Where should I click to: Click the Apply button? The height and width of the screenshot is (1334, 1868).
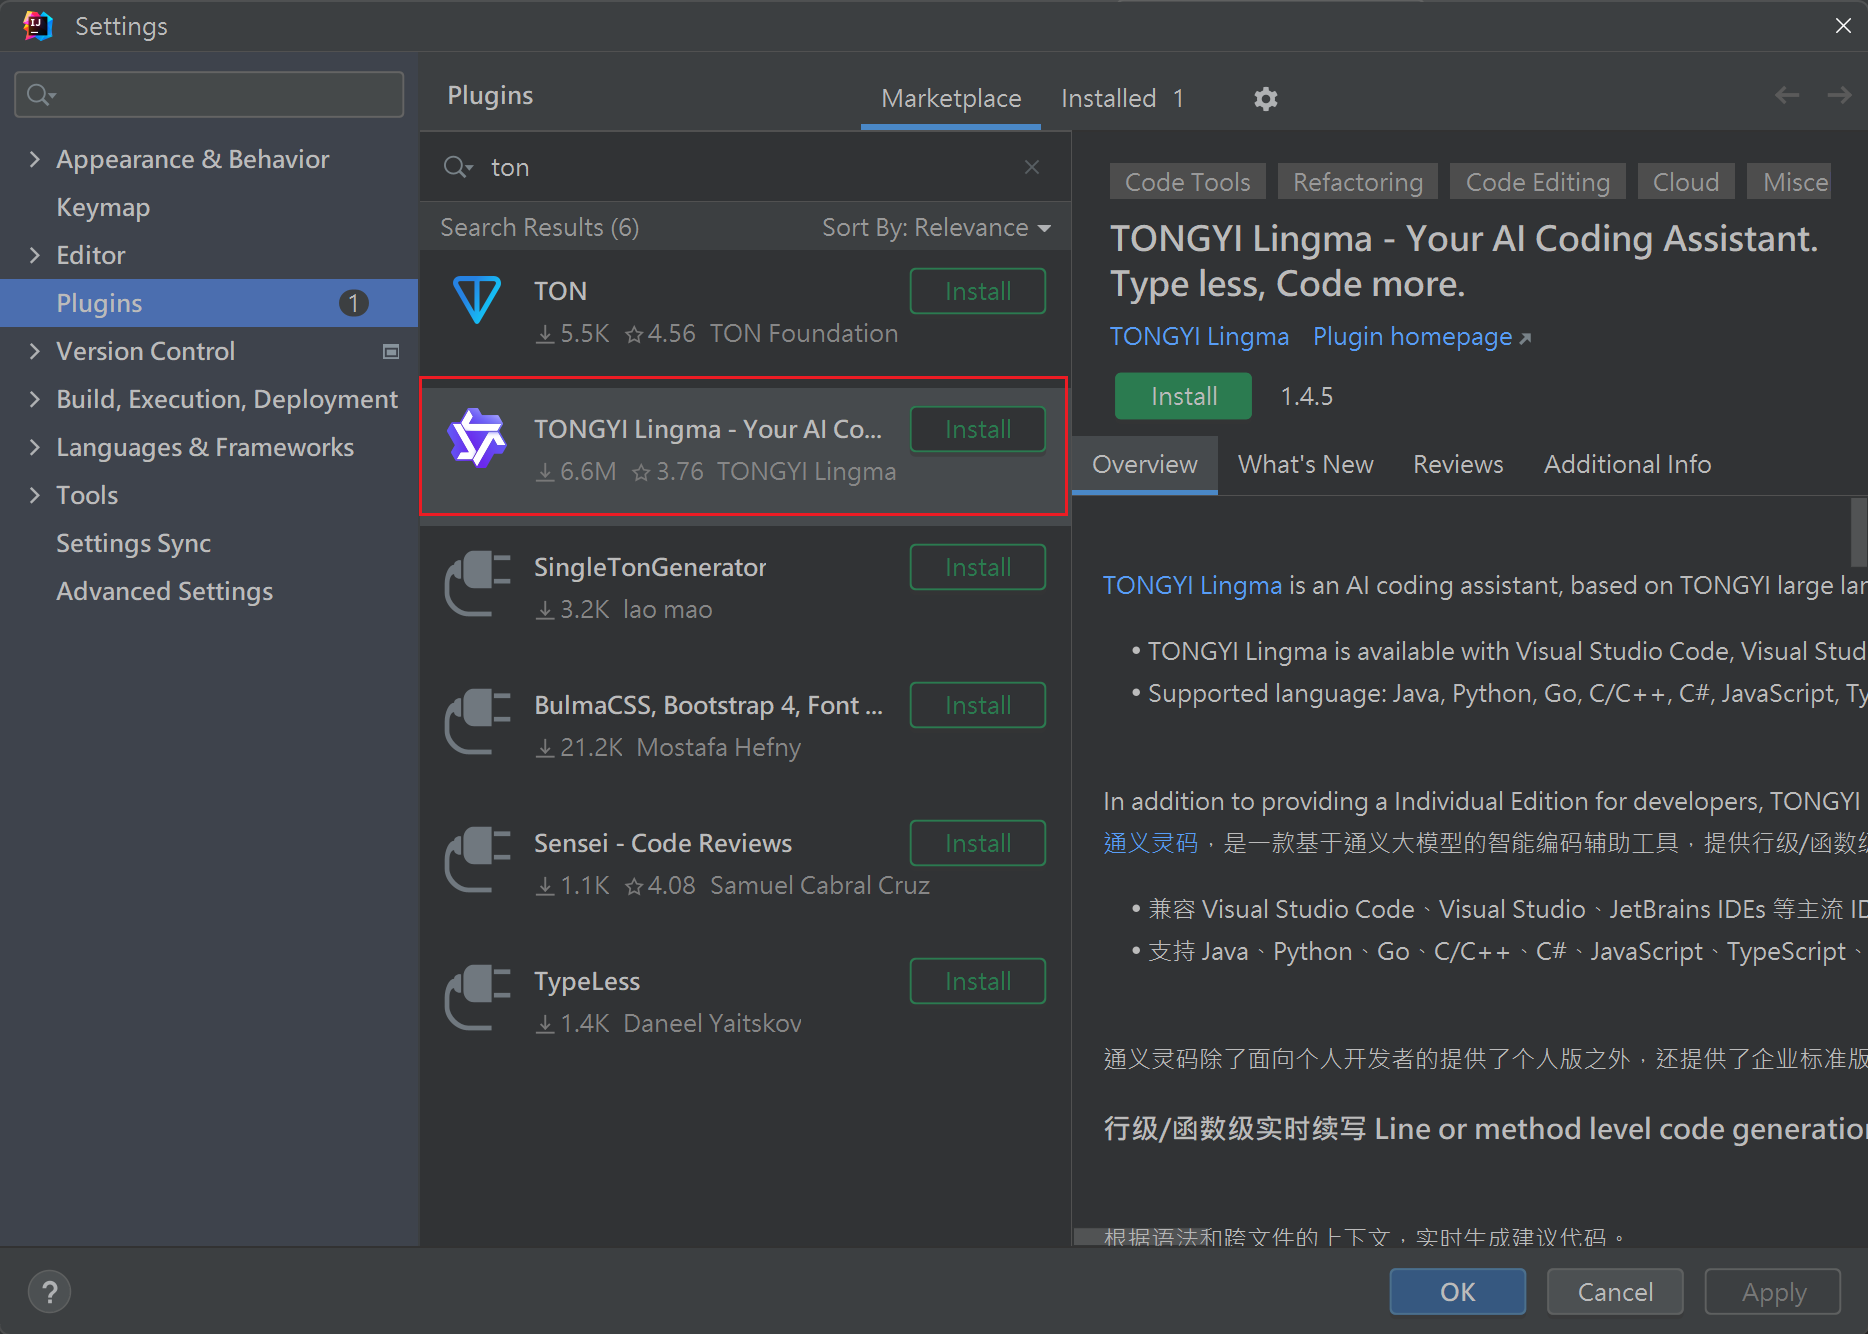[1773, 1292]
